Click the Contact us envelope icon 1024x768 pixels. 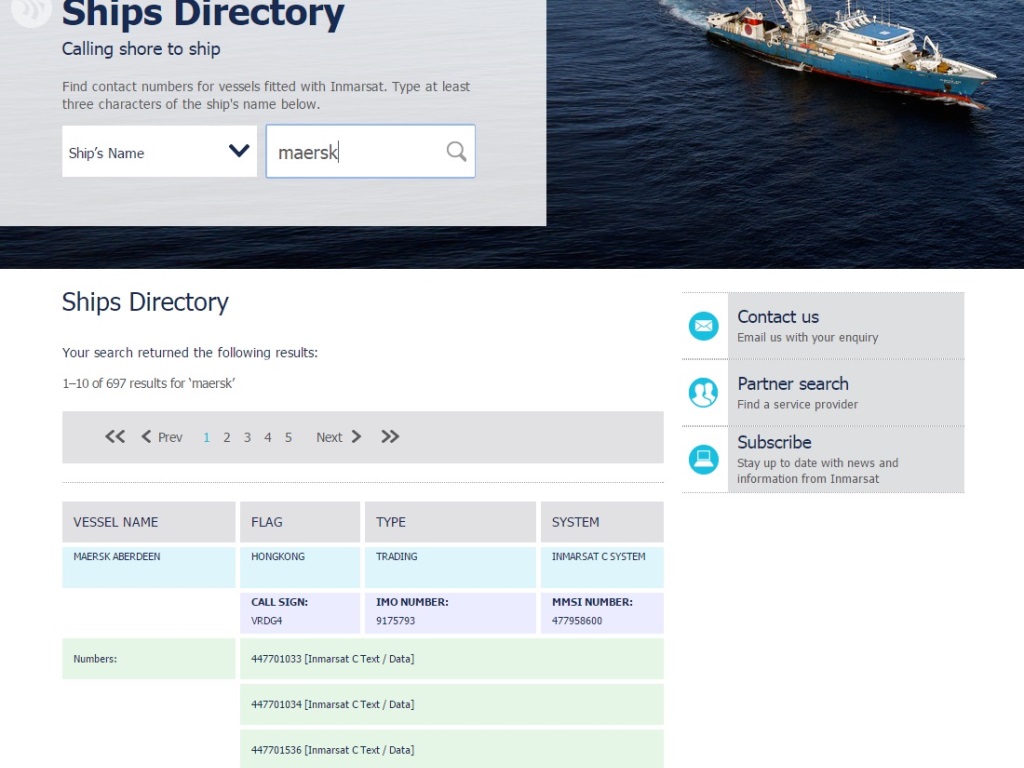pyautogui.click(x=704, y=326)
